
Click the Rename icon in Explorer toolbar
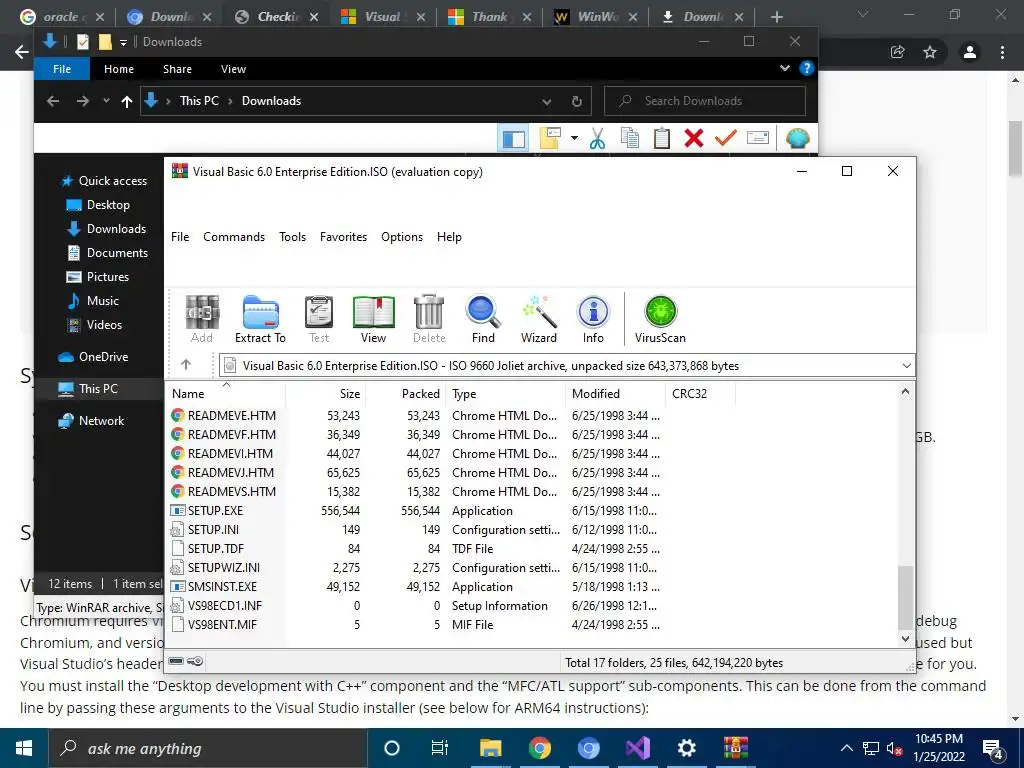[x=758, y=138]
